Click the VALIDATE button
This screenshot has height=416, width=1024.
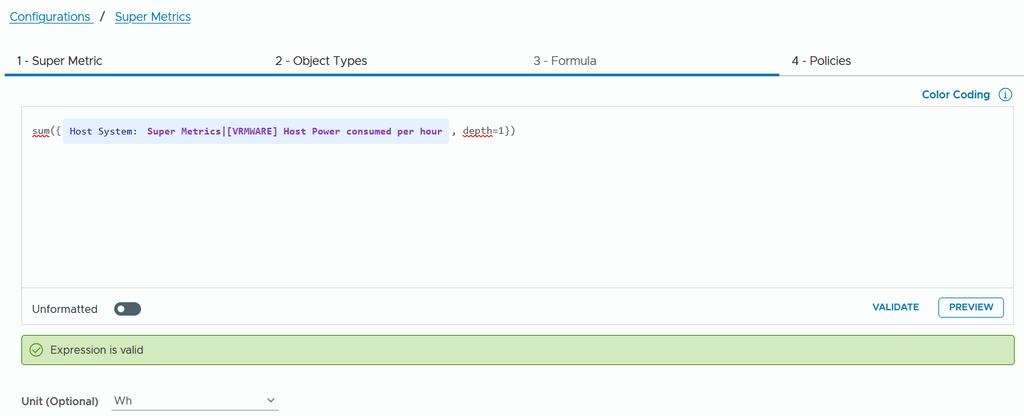point(895,307)
